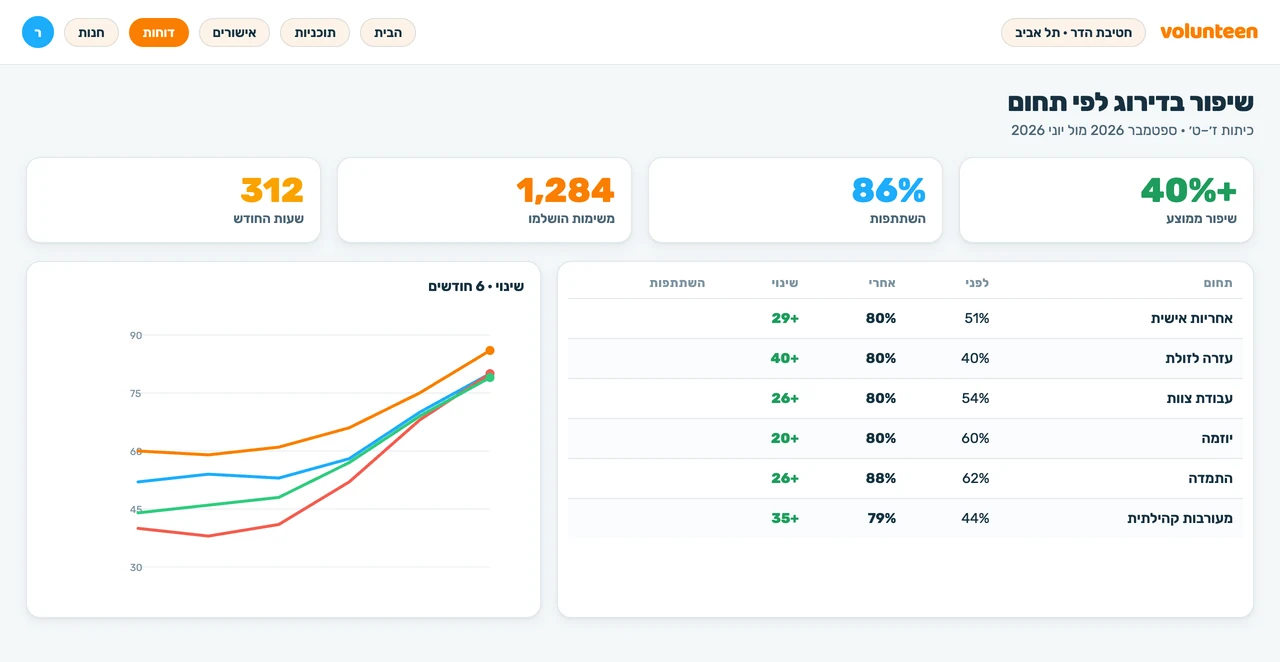Click the page heading שיפור בדירוג לפי תחום
The height and width of the screenshot is (662, 1280).
pyautogui.click(x=1130, y=102)
